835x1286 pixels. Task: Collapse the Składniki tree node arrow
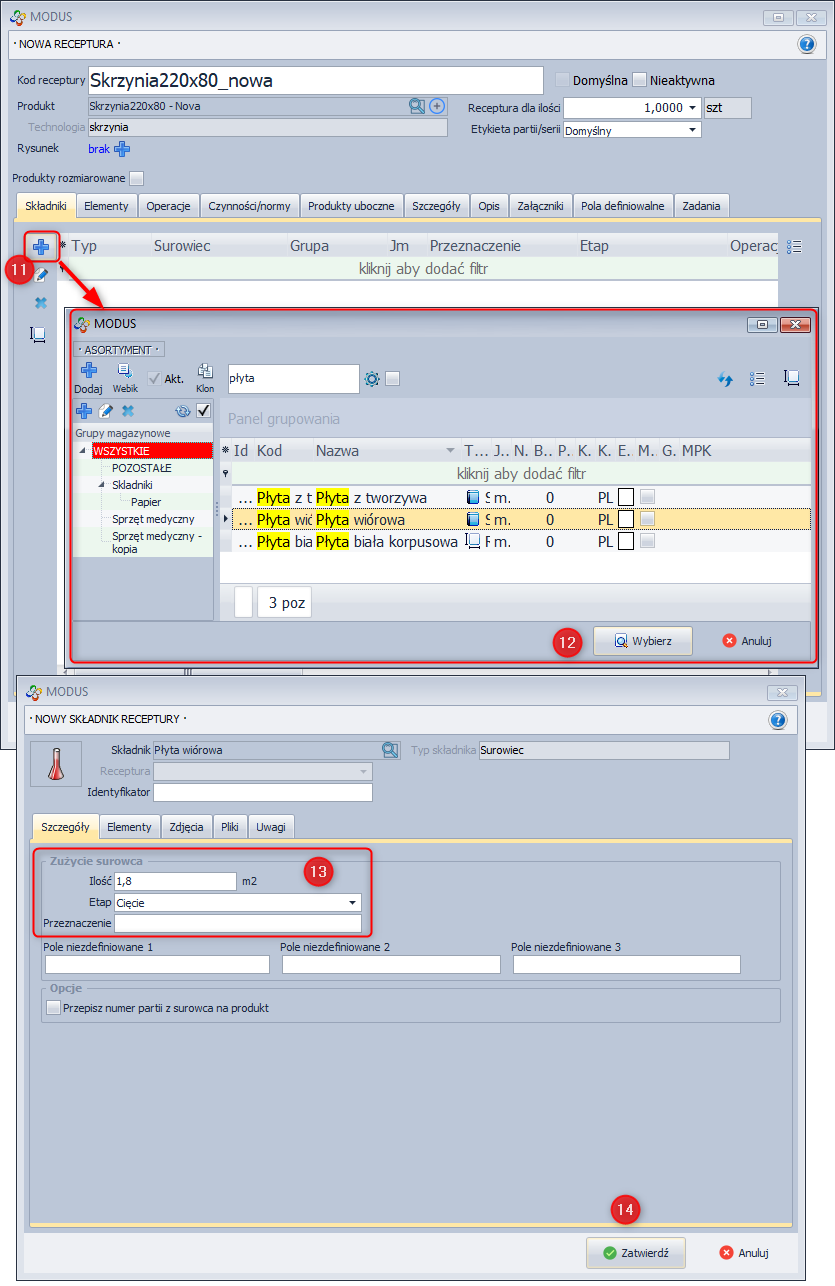102,485
